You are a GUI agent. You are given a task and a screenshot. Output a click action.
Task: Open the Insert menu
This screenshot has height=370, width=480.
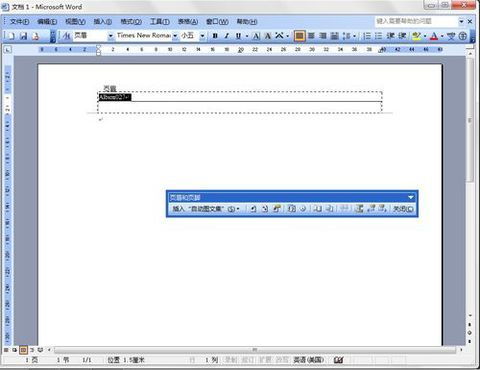point(103,22)
